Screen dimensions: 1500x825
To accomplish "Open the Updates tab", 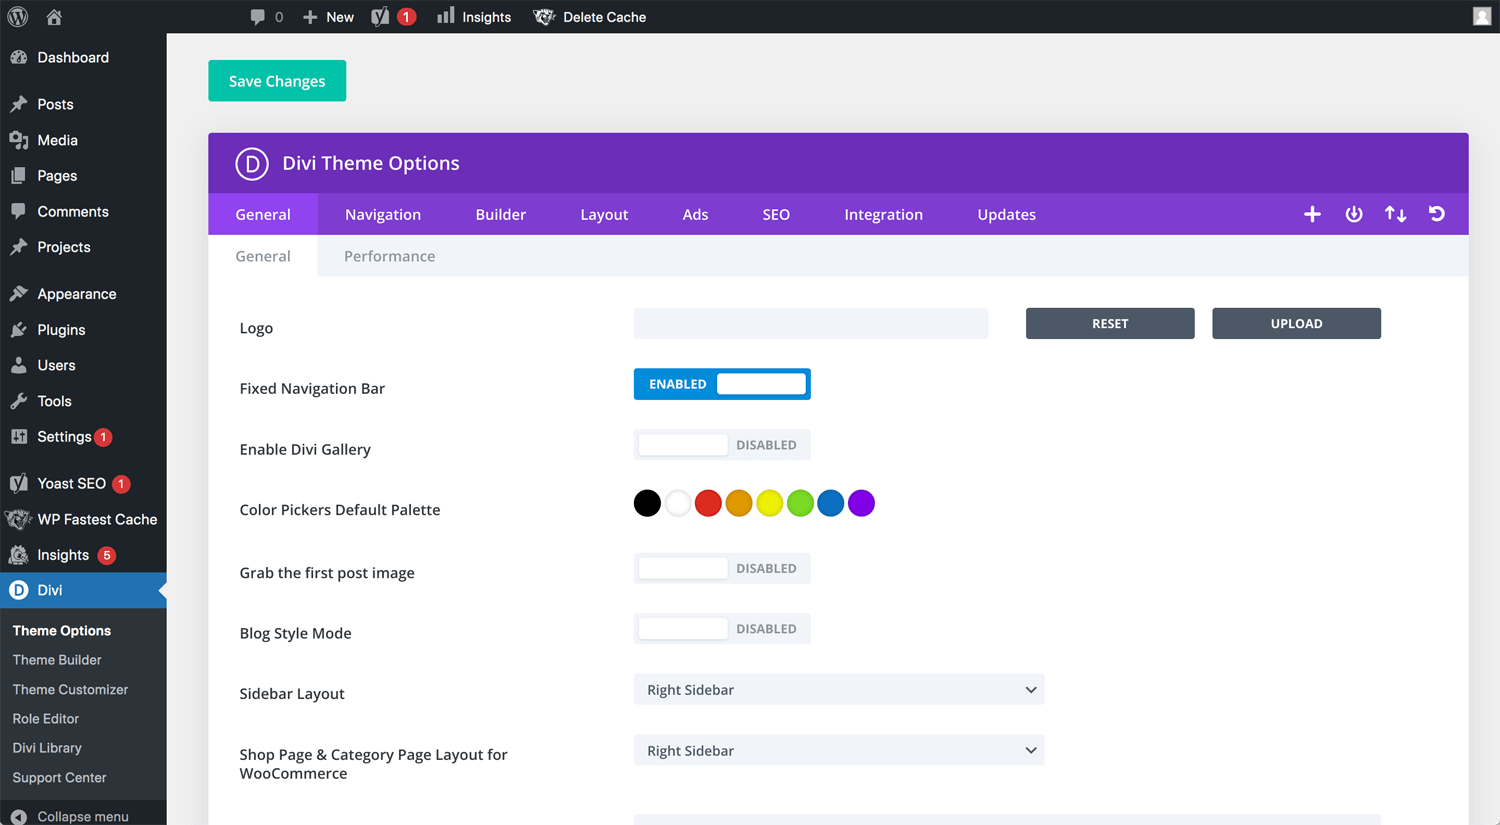I will click(1006, 214).
